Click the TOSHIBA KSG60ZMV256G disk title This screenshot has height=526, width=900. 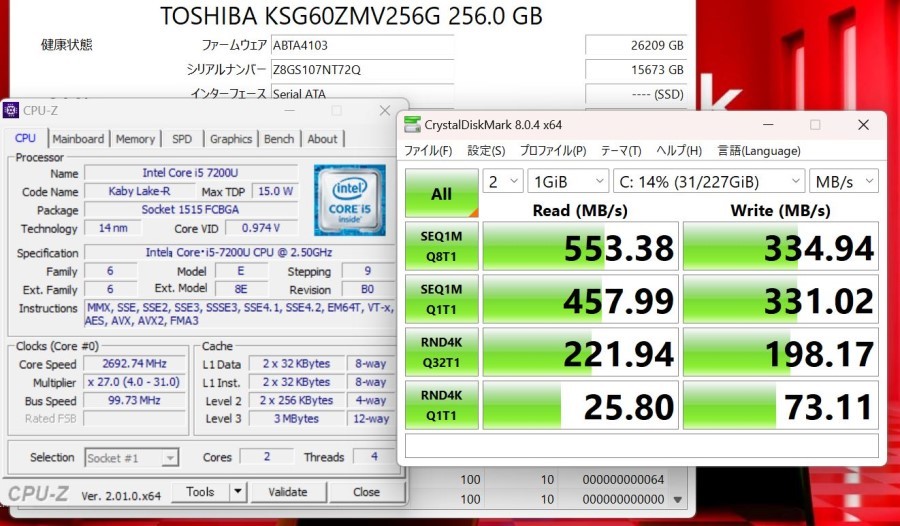coord(351,16)
